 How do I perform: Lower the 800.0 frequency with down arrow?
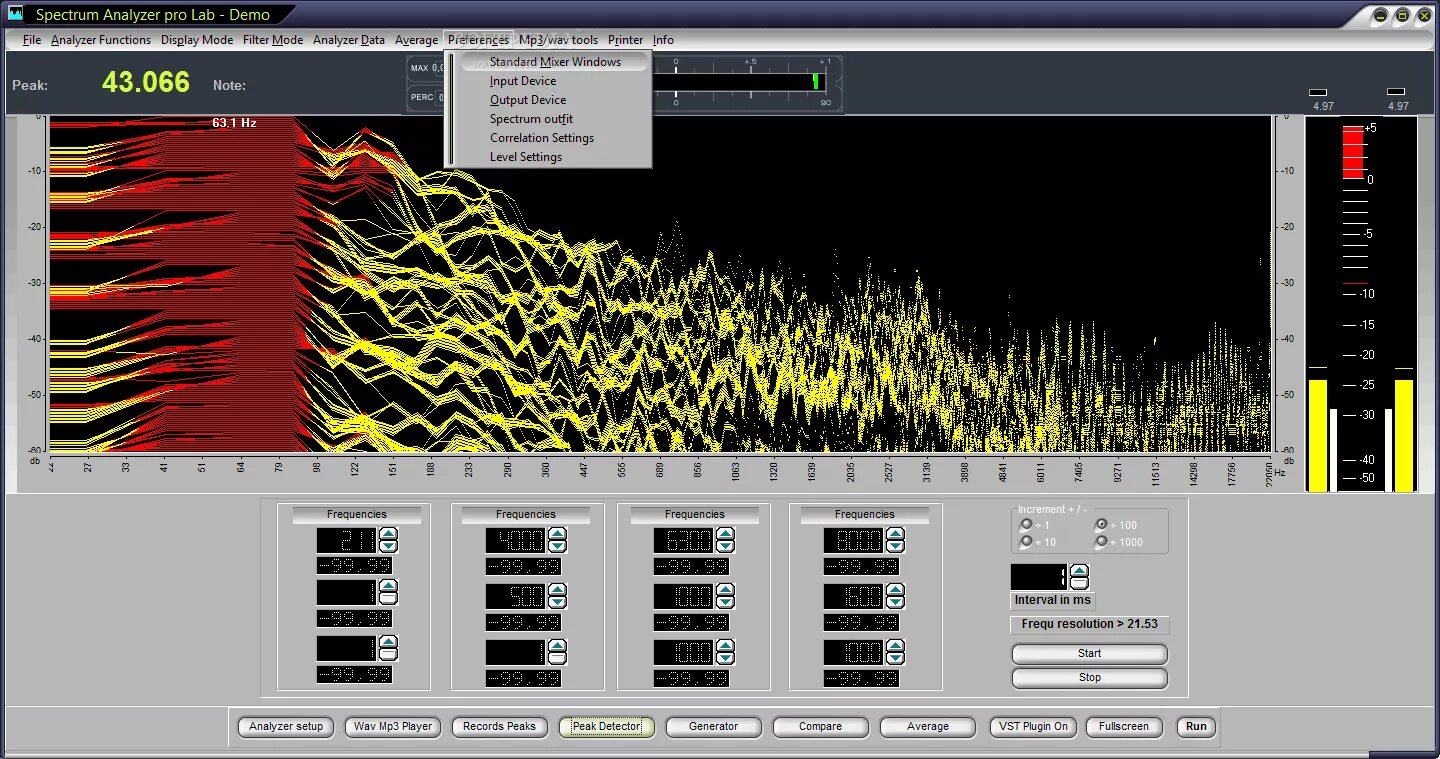895,547
